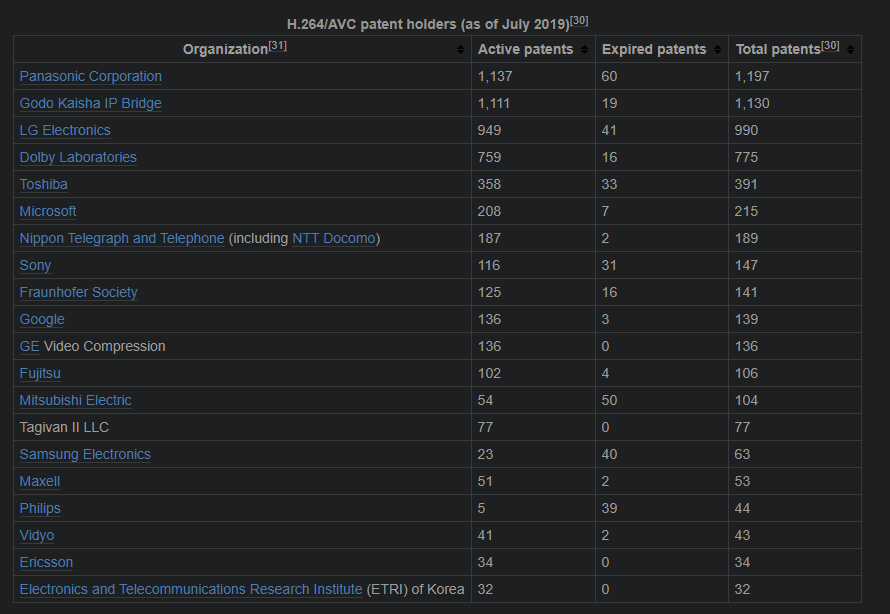Select Sony expired patents value 31
The image size is (890, 614).
click(609, 265)
